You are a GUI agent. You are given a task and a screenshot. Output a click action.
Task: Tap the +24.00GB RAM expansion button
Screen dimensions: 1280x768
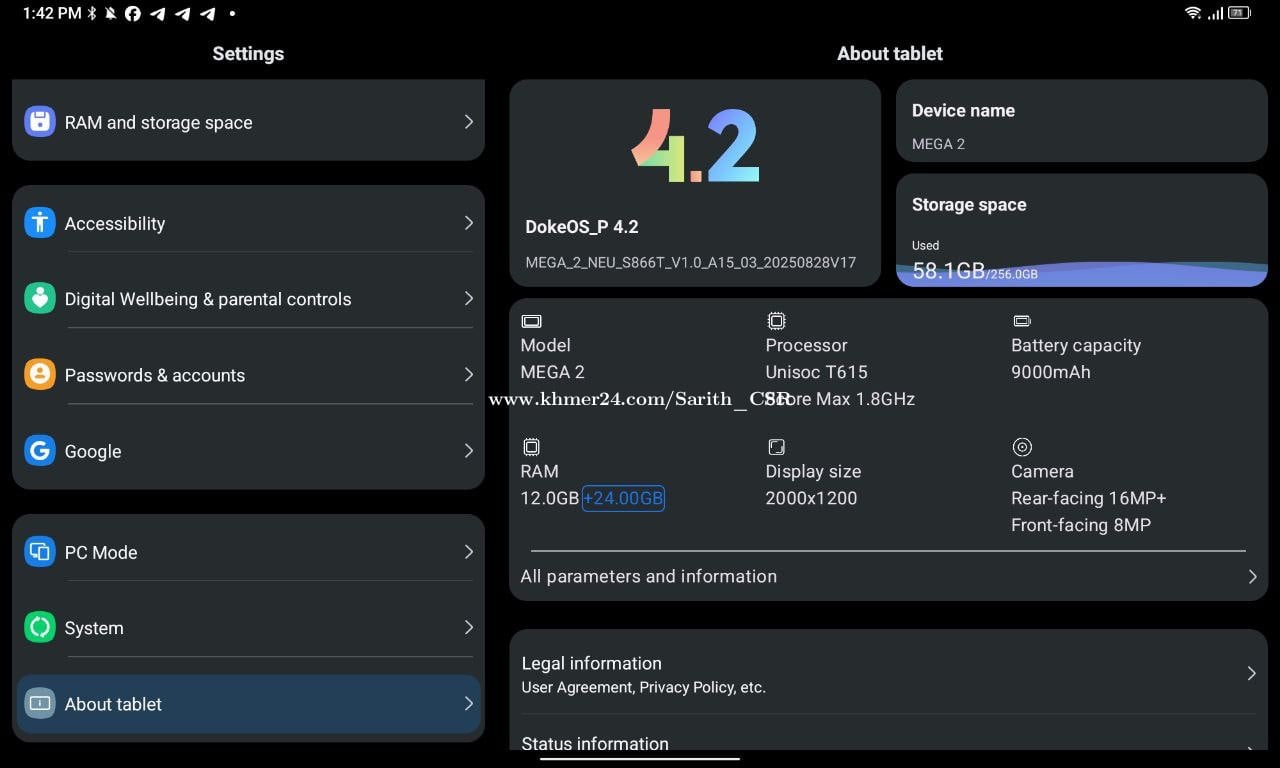[x=623, y=498]
